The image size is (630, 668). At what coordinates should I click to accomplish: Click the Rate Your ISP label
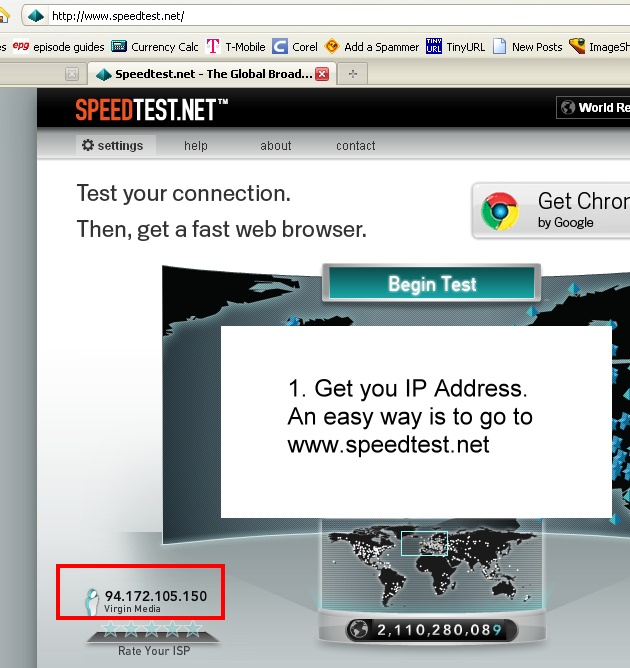point(154,651)
